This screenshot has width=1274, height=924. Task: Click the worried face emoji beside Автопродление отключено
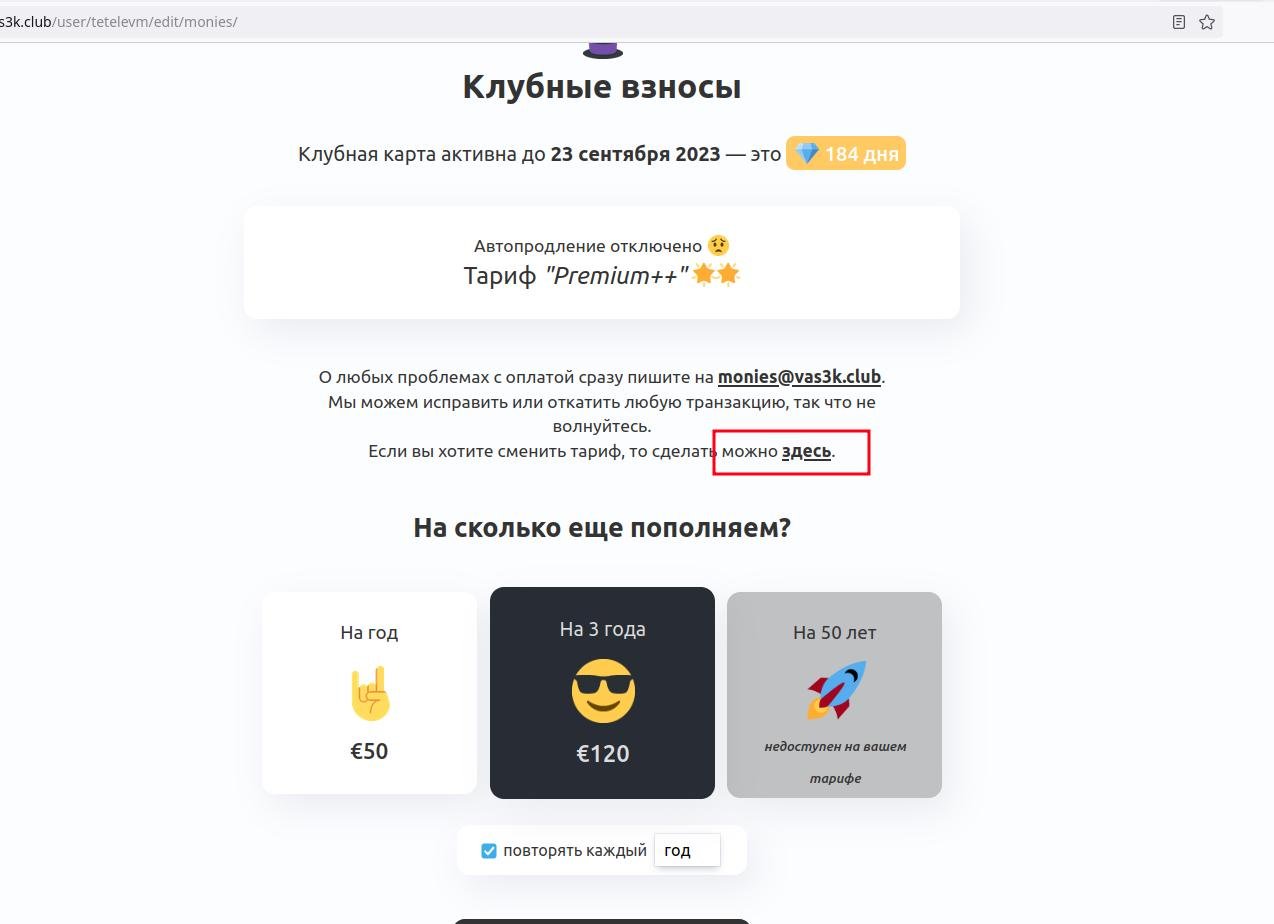point(718,245)
